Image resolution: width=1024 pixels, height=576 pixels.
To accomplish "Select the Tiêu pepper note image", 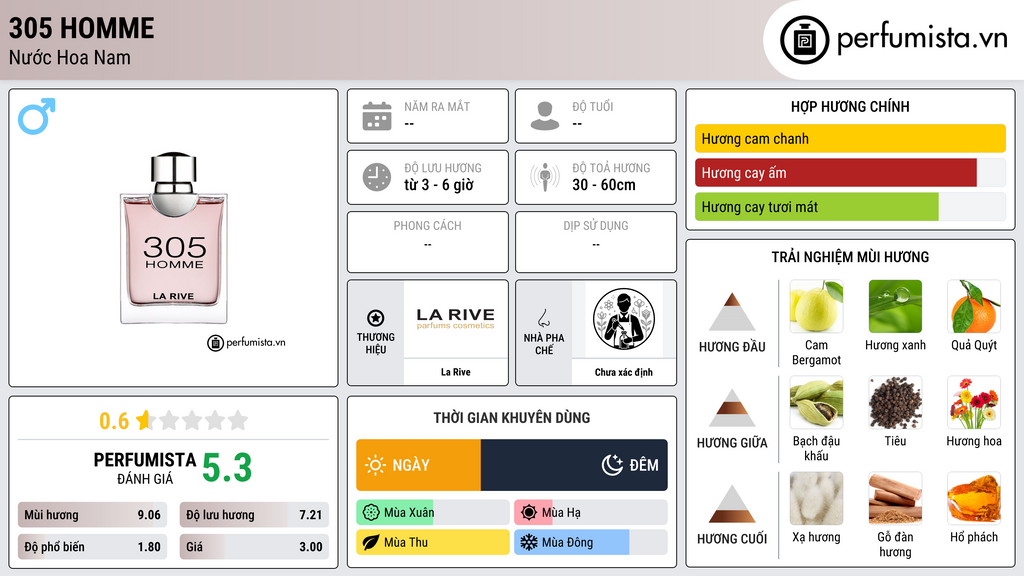I will 895,402.
